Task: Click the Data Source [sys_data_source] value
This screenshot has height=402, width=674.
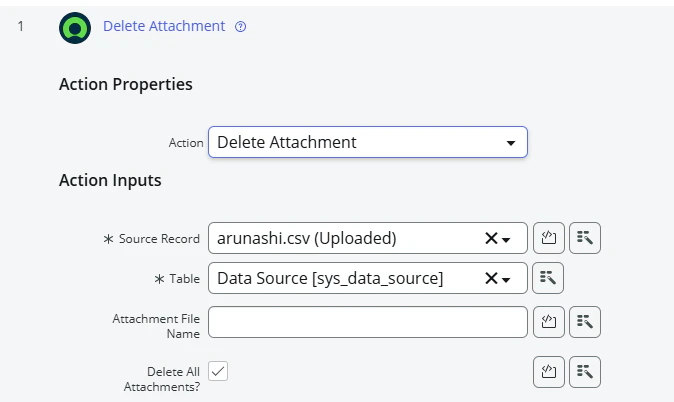Action: (x=330, y=278)
